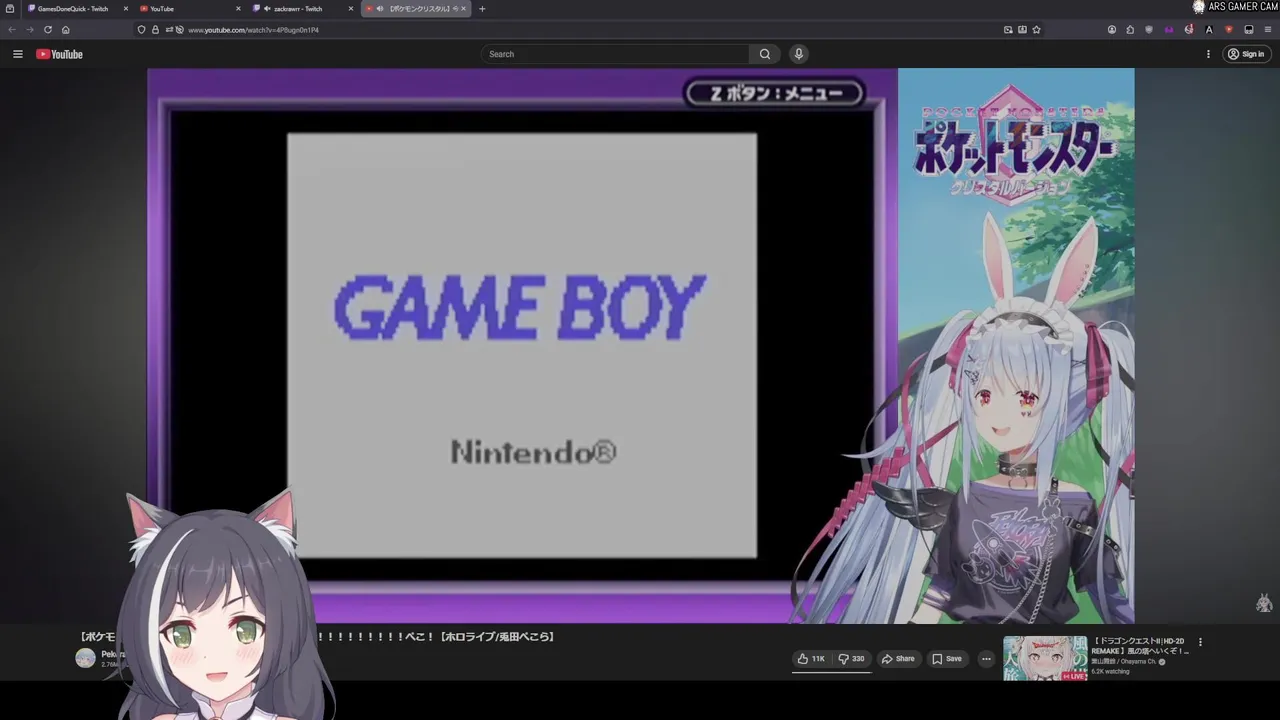Screen dimensions: 1280x720
Task: Close the zackrawrr - Twitch tab
Action: pos(350,9)
